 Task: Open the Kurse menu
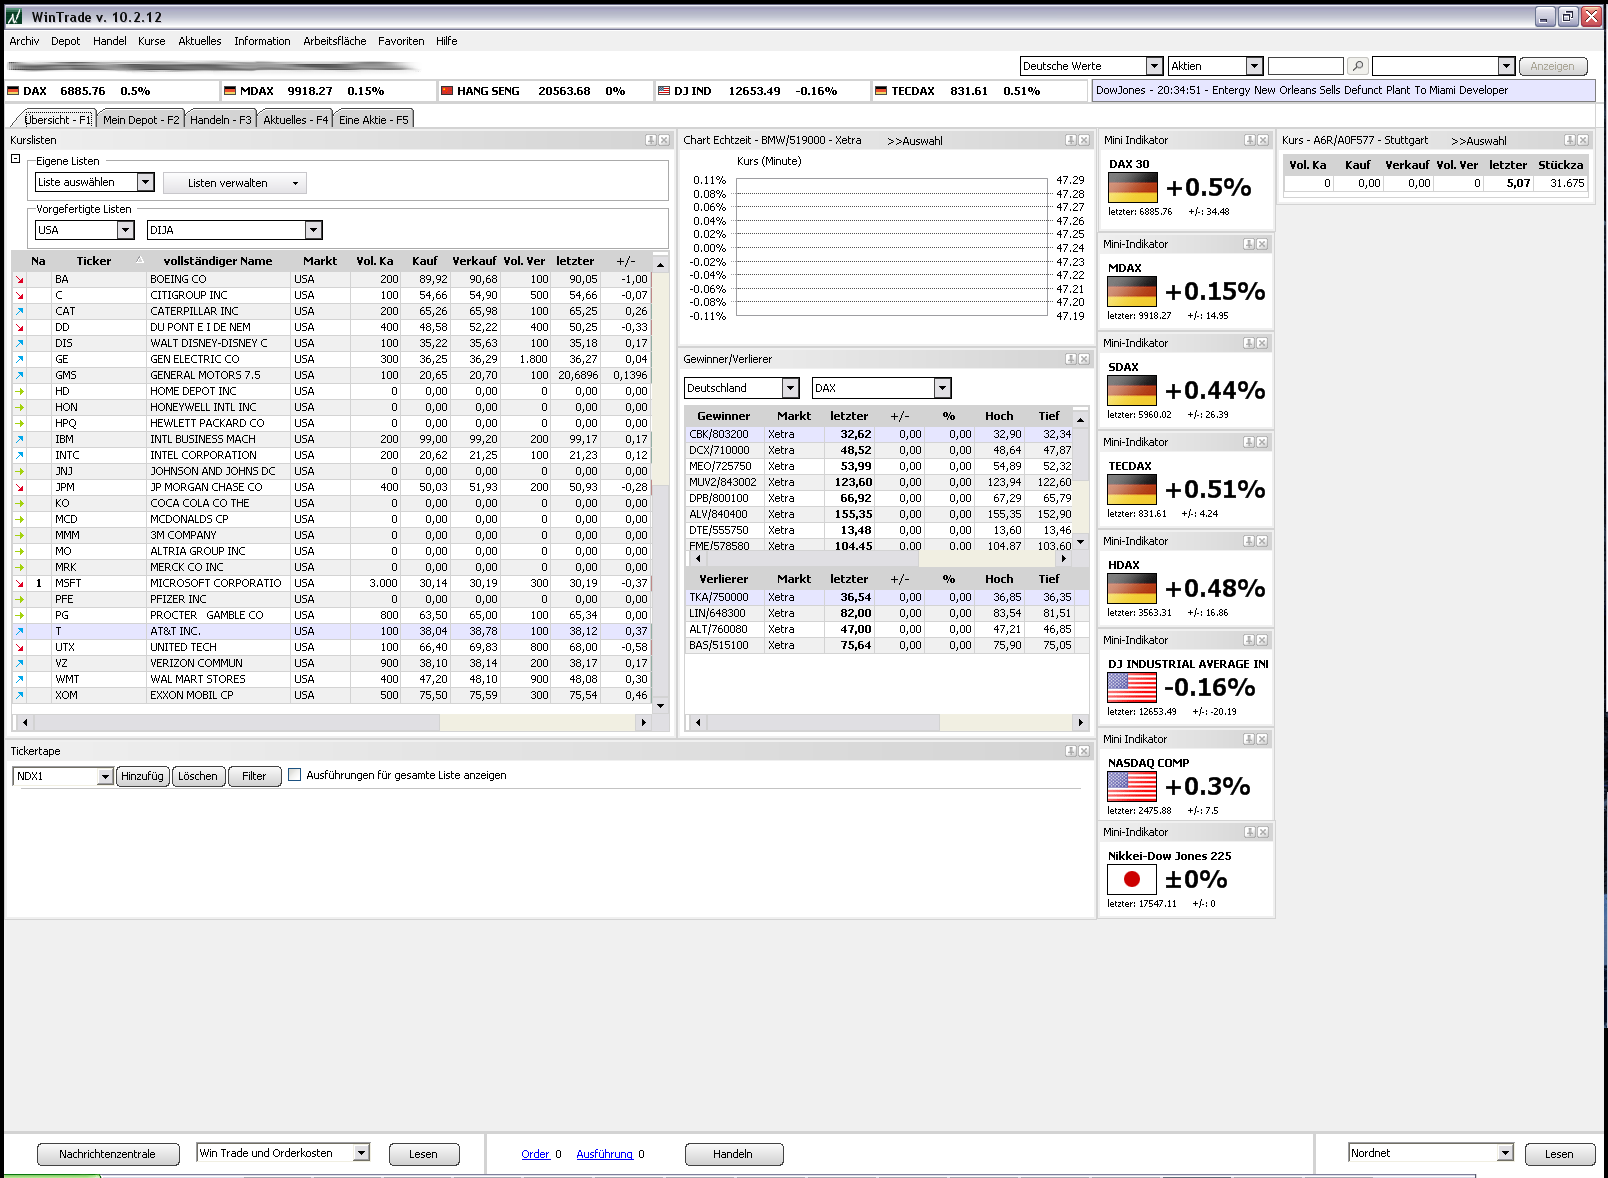click(152, 41)
